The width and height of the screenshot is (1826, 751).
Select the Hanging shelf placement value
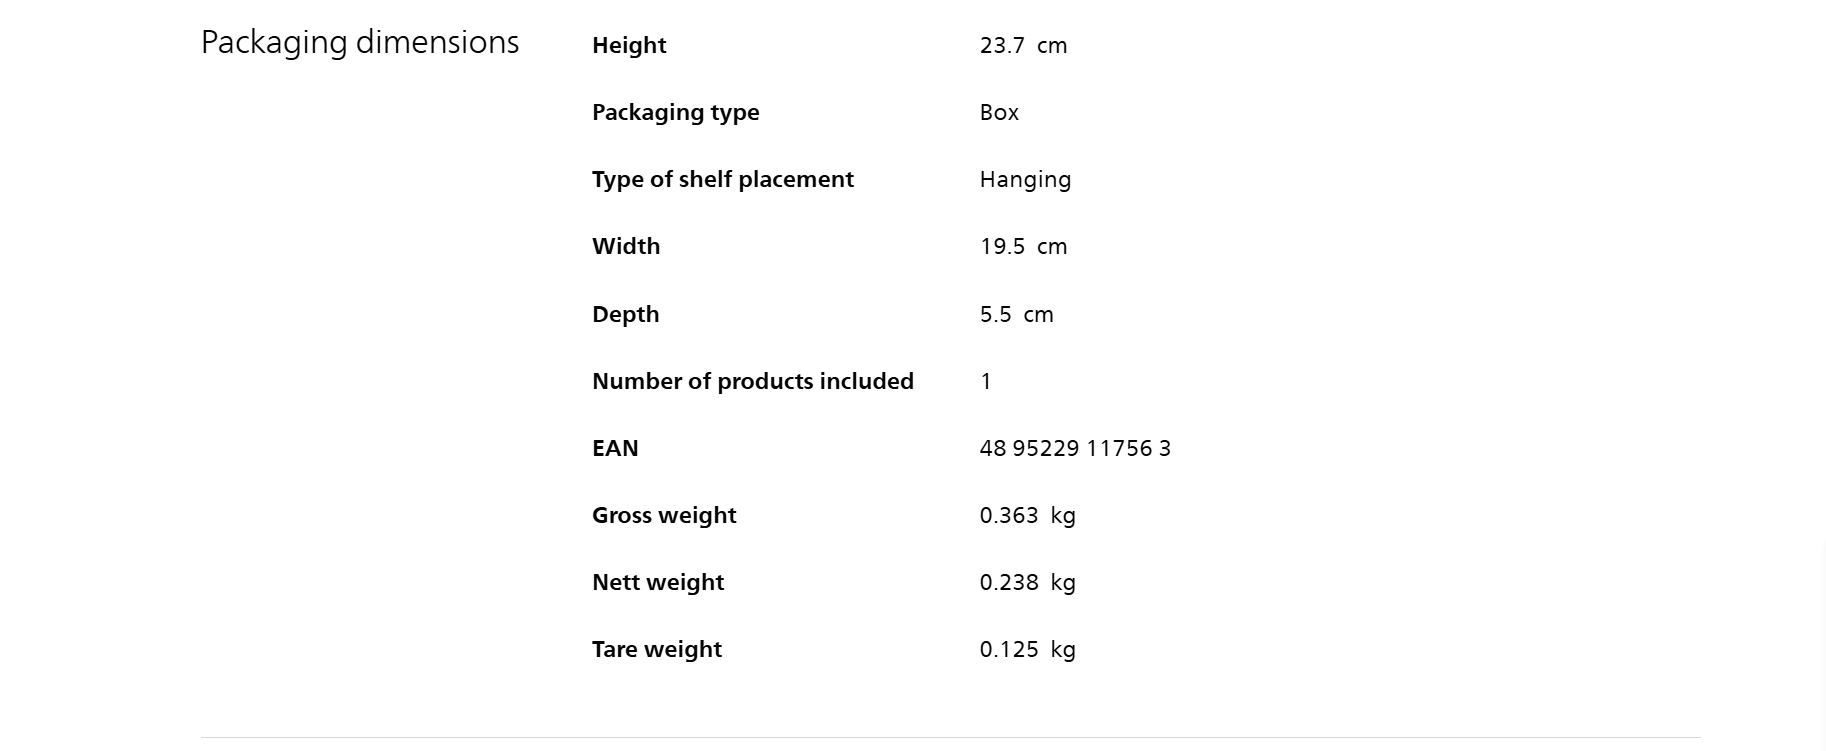(1025, 180)
